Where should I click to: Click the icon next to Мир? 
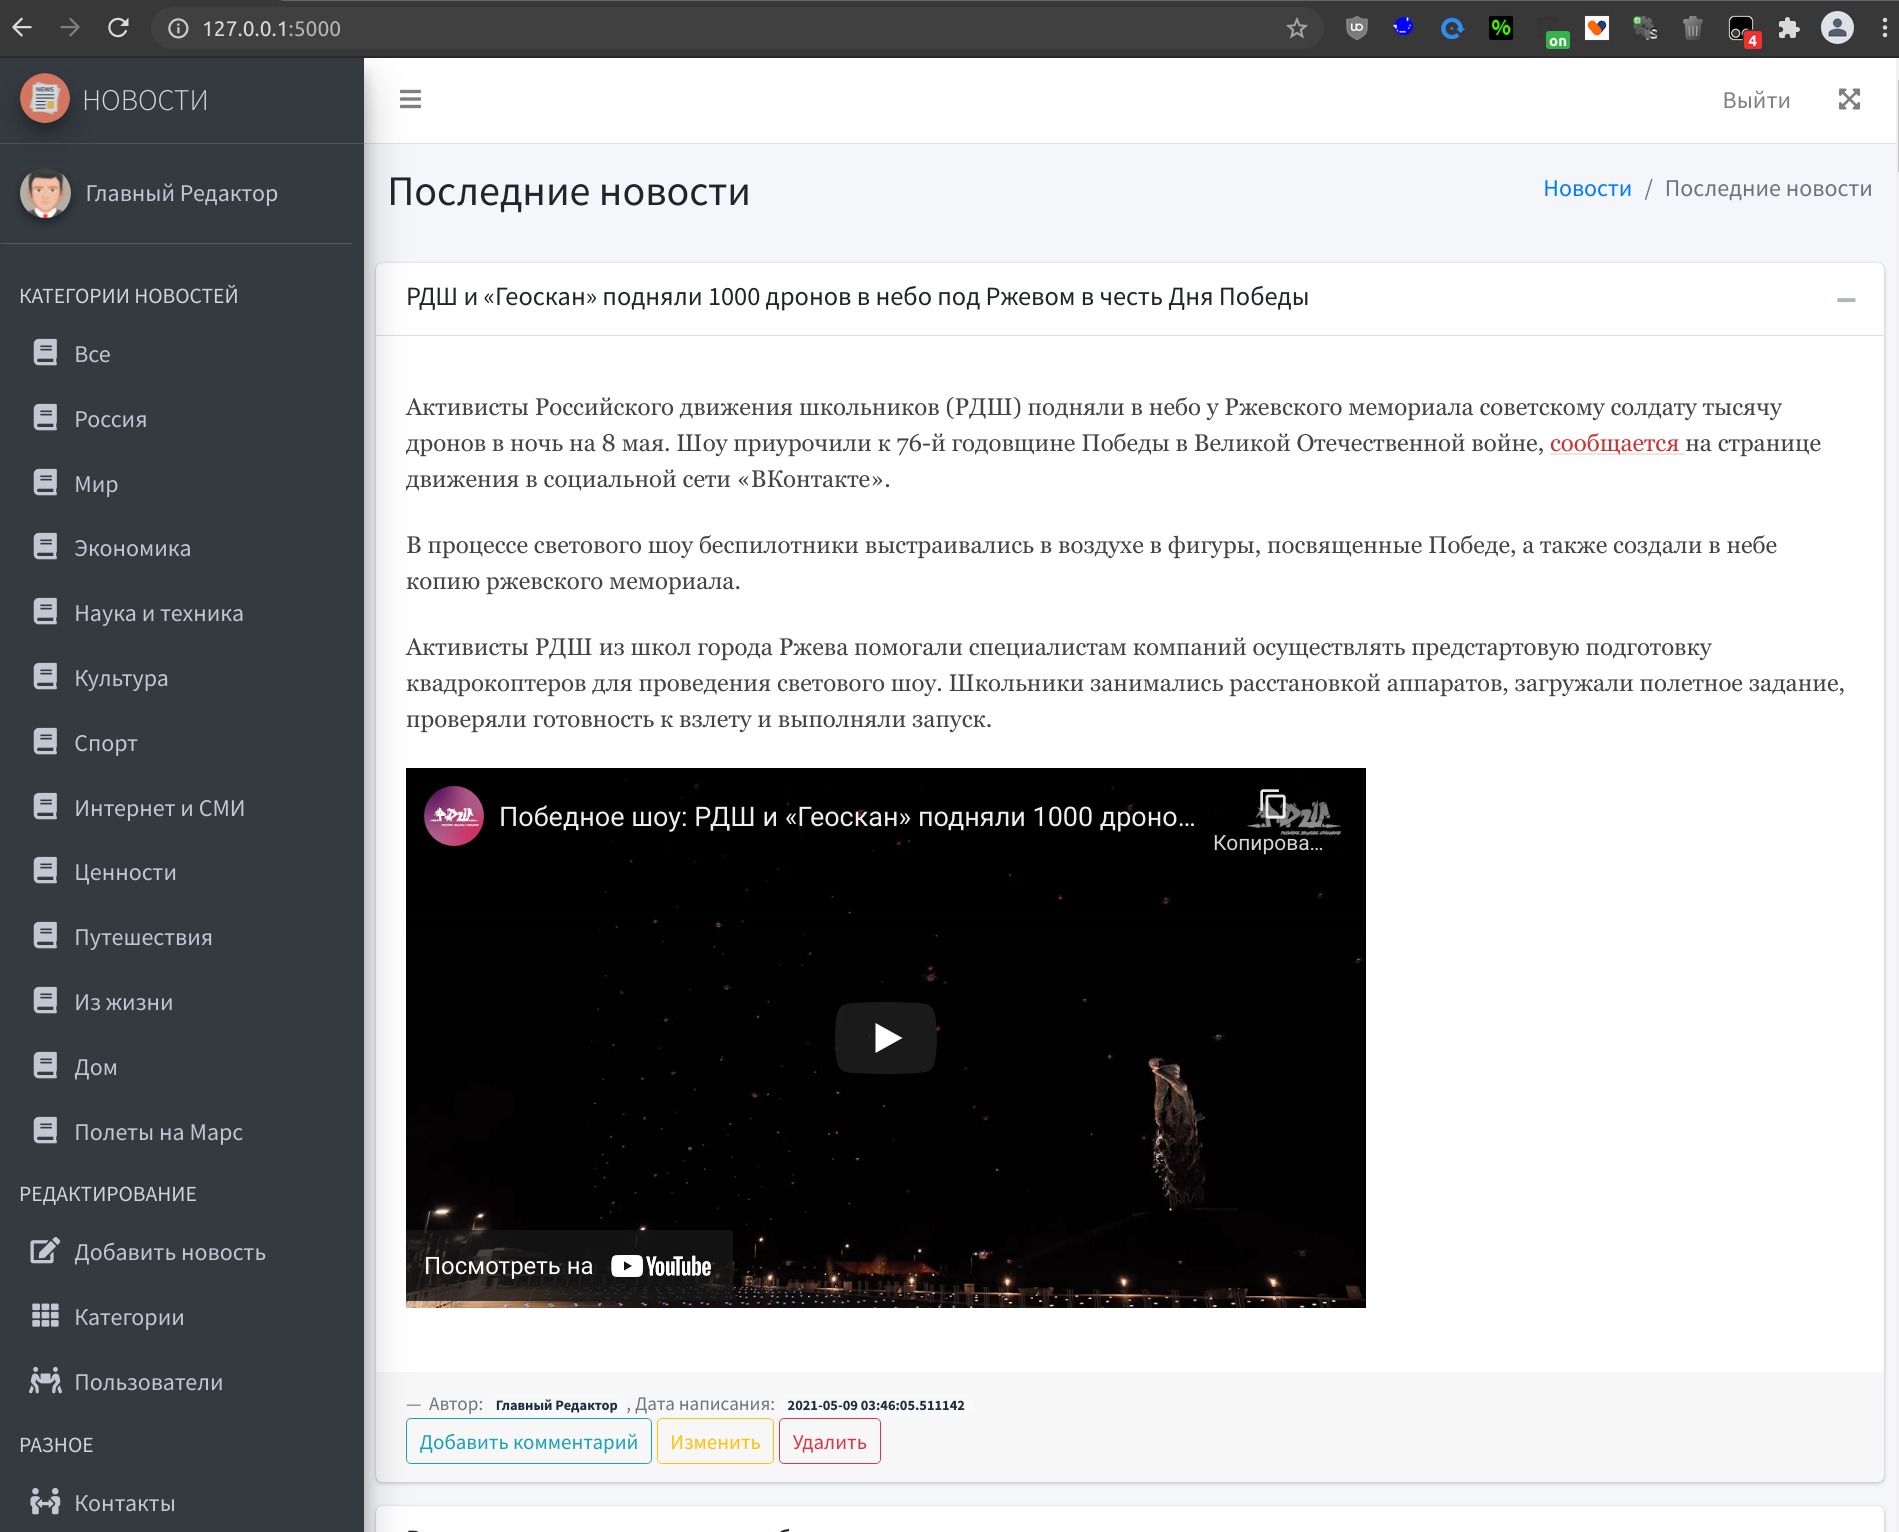click(x=45, y=483)
